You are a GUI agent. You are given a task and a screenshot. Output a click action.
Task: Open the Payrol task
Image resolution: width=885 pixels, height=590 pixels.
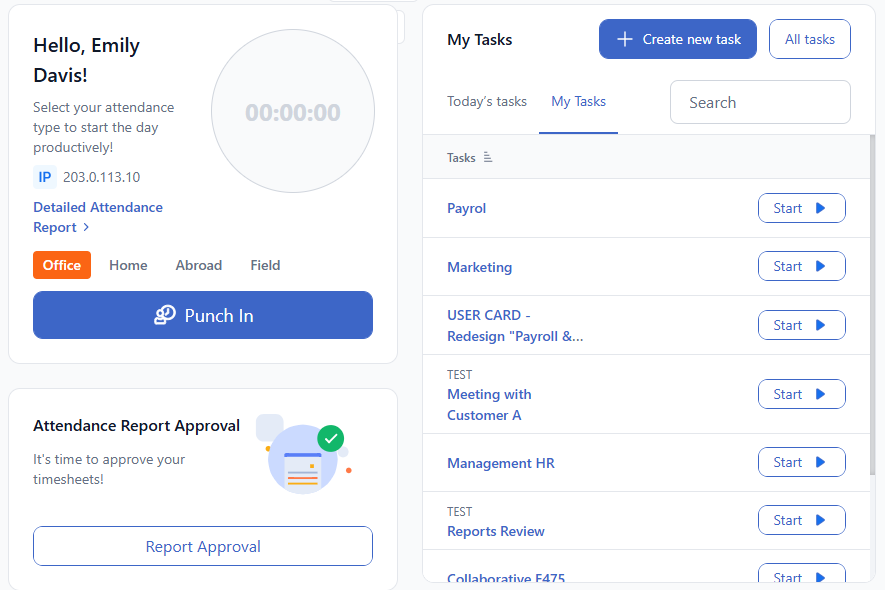[x=466, y=208]
